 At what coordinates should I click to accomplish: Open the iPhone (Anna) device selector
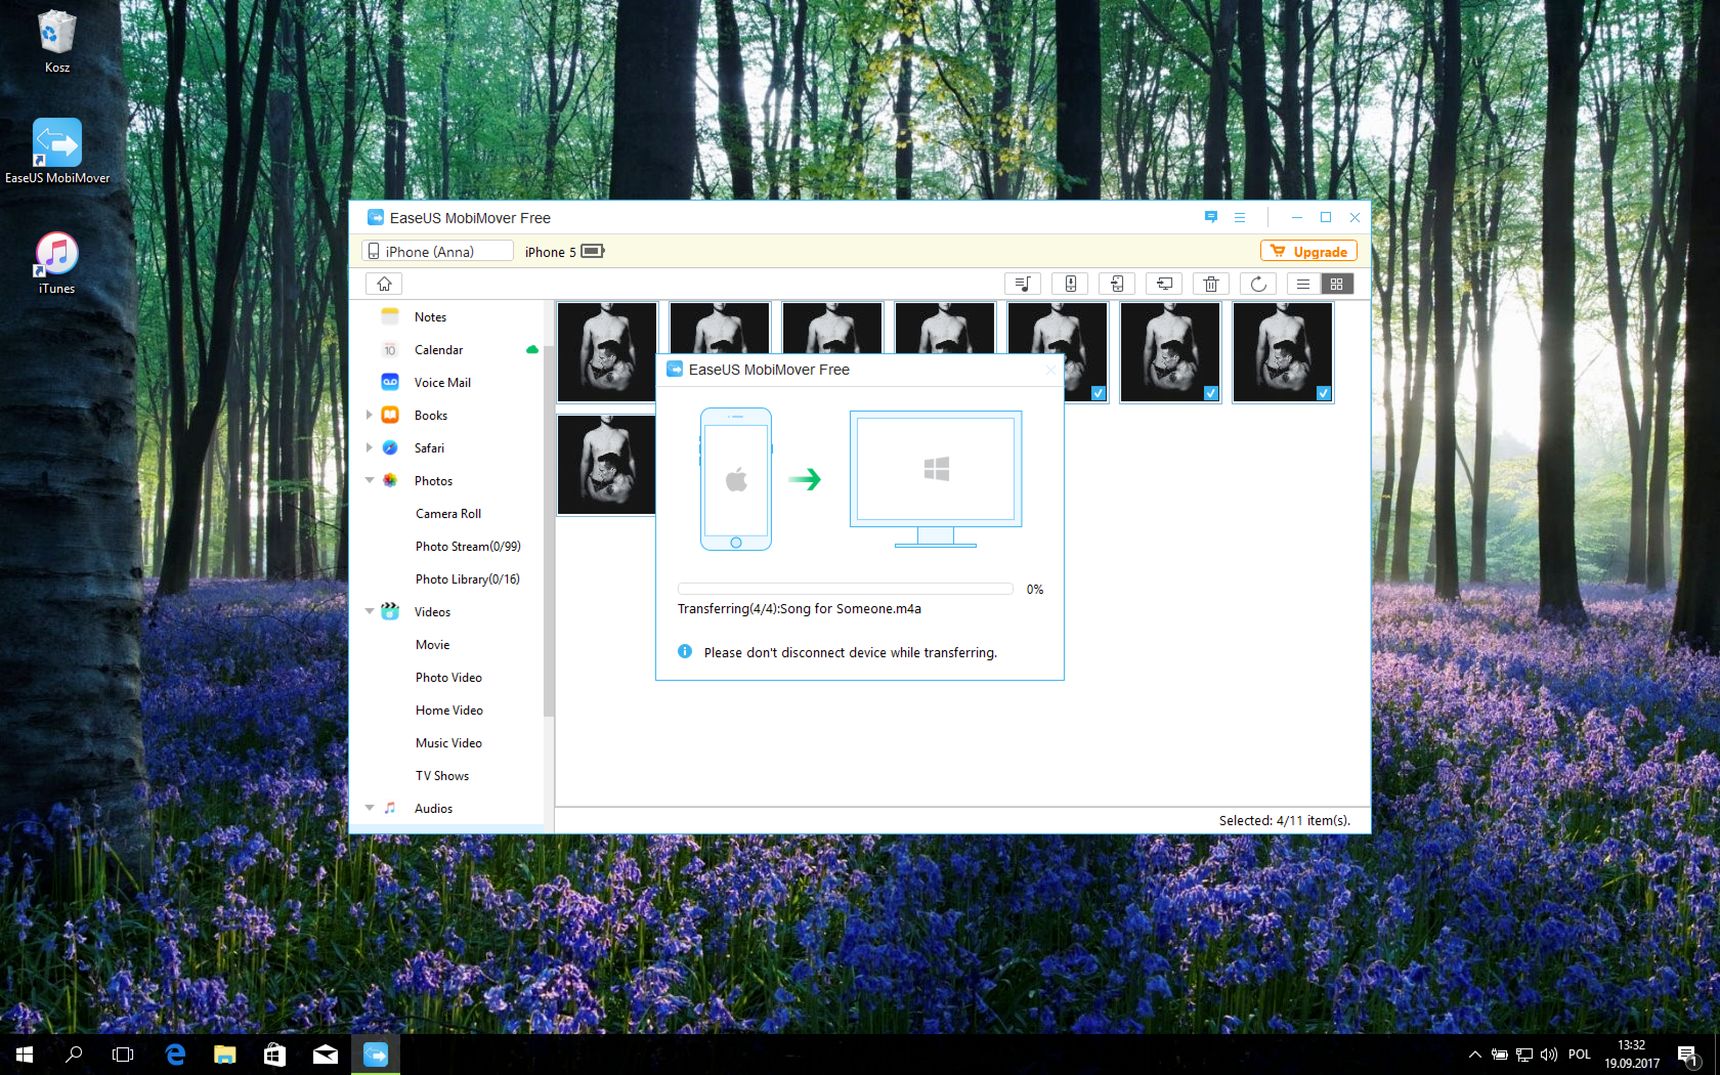(x=437, y=251)
